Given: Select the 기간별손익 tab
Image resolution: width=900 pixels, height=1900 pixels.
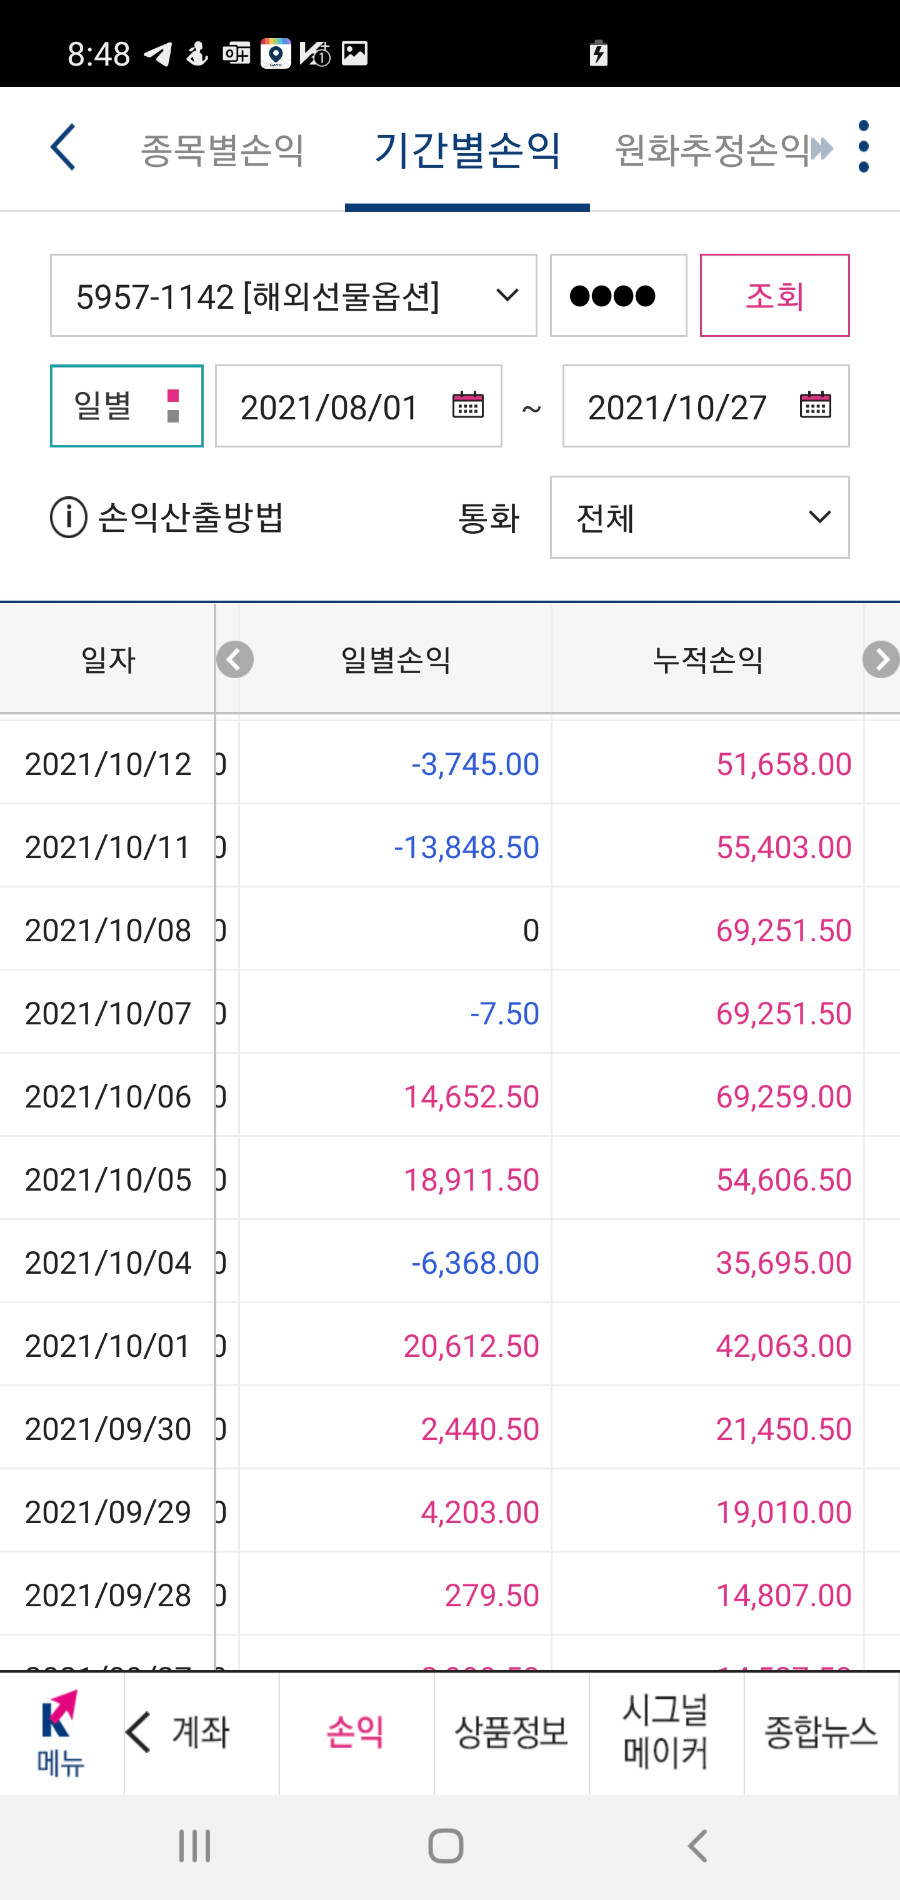Looking at the screenshot, I should tap(467, 150).
